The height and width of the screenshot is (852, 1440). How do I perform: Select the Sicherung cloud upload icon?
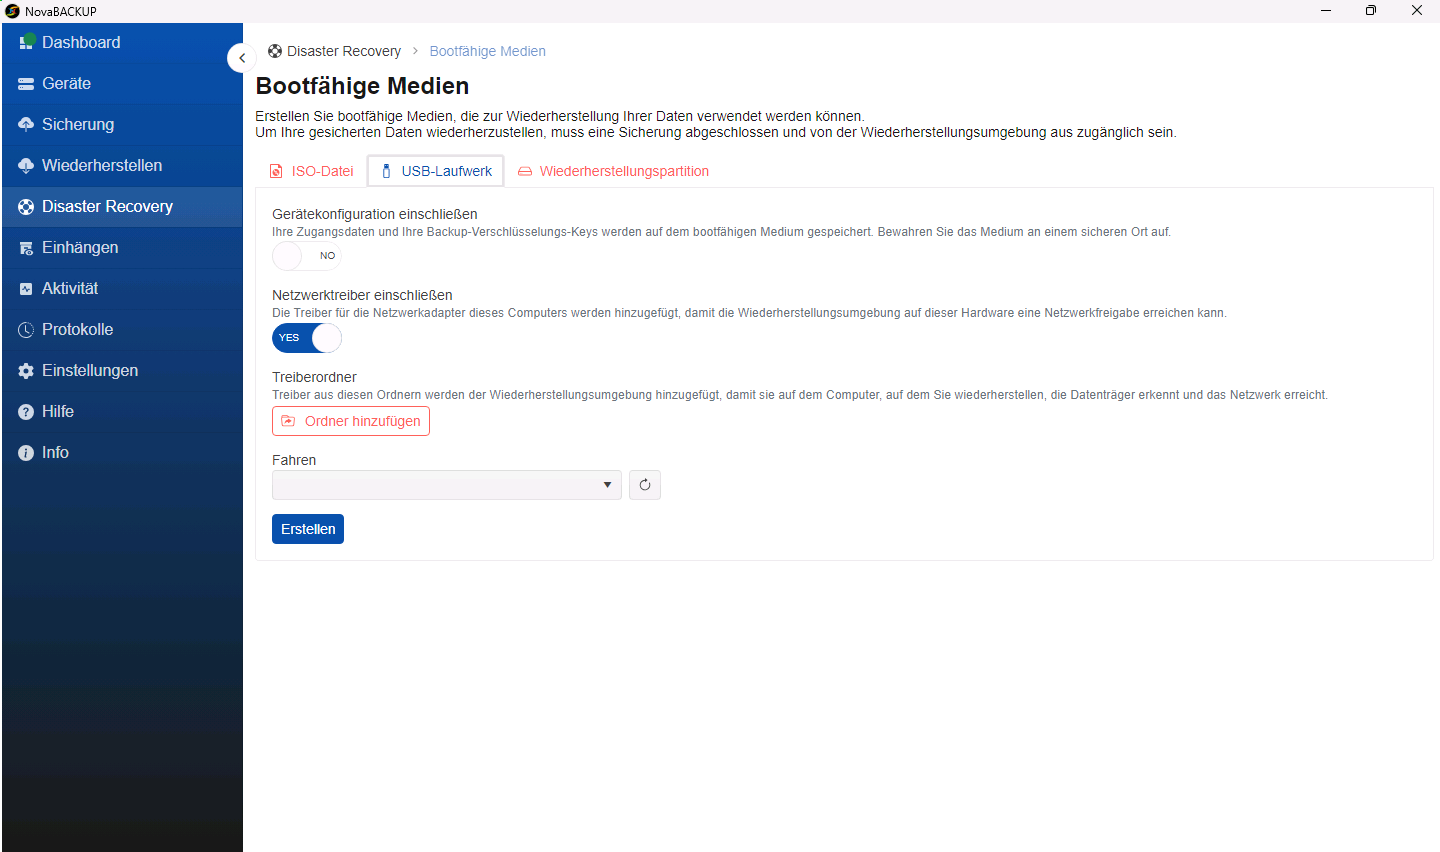click(x=26, y=125)
